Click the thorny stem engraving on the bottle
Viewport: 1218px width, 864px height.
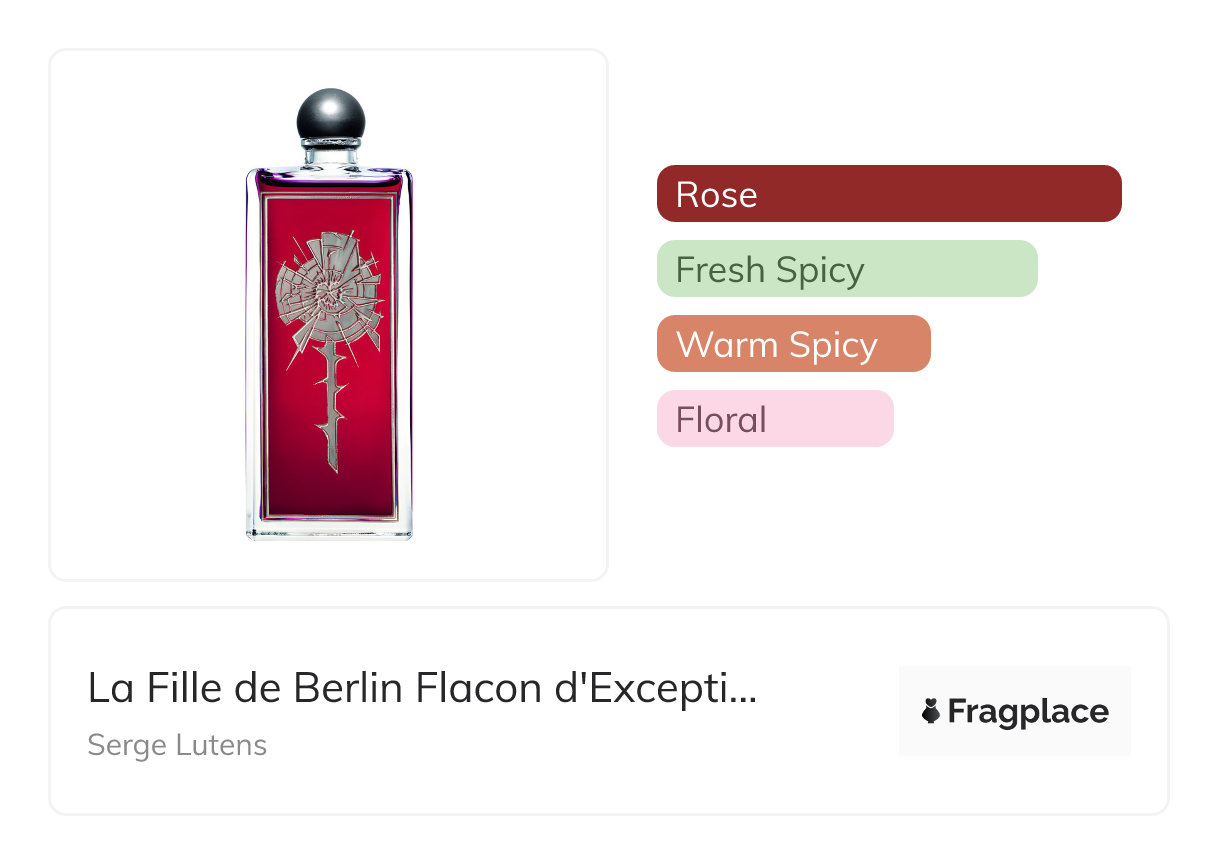coord(330,410)
